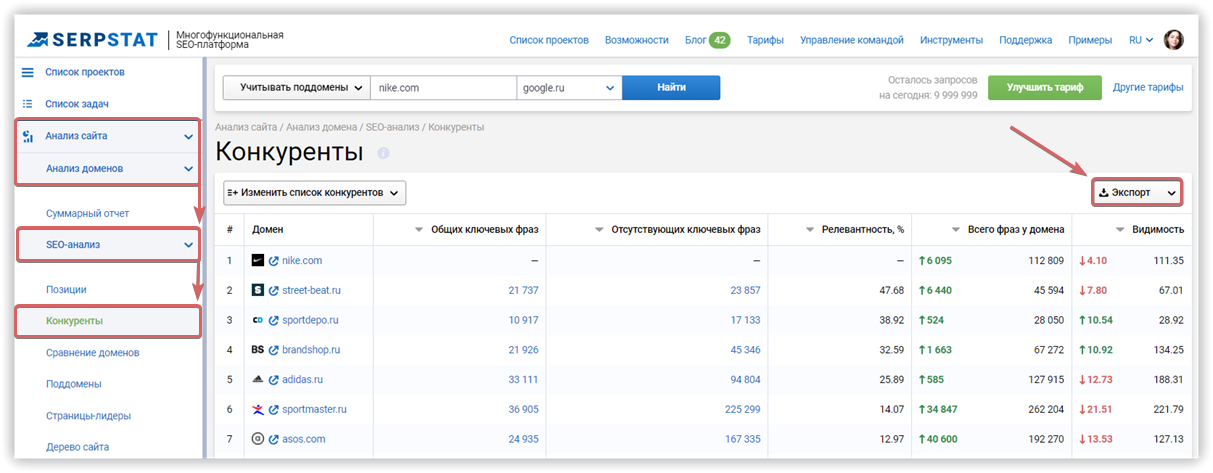Click the Анализ сайта chart icon
This screenshot has height=473, width=1213.
point(28,136)
